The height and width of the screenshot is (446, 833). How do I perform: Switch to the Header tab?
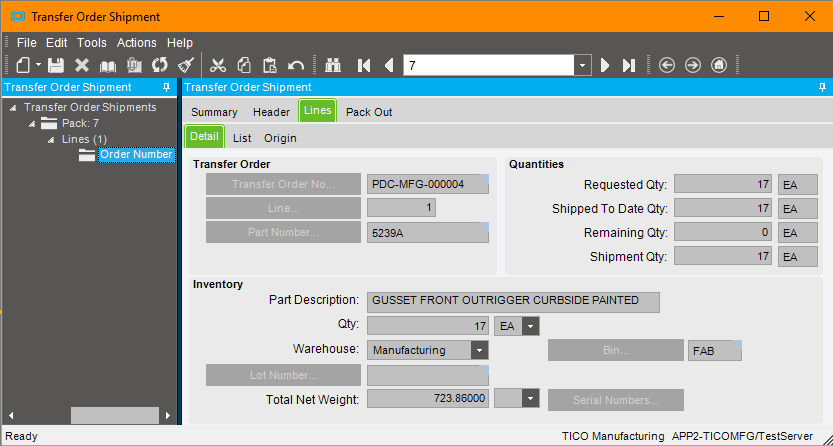coord(271,112)
